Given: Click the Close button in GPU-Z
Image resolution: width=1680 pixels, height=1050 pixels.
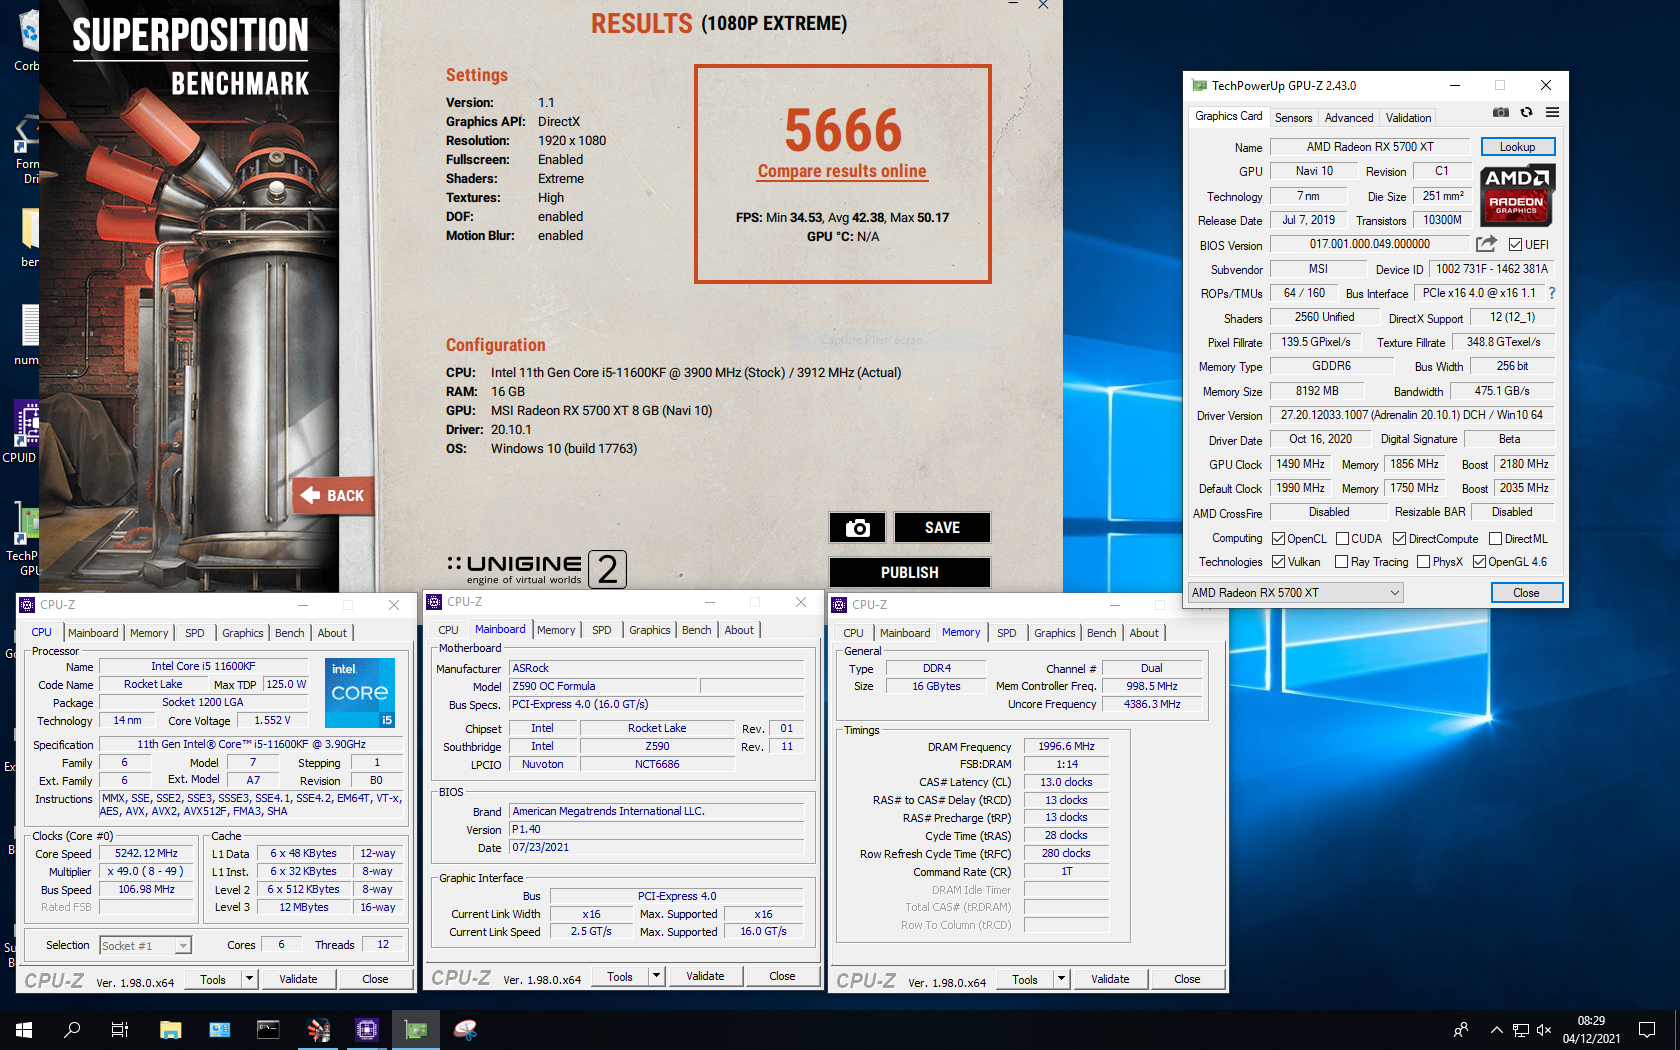Looking at the screenshot, I should [x=1526, y=593].
